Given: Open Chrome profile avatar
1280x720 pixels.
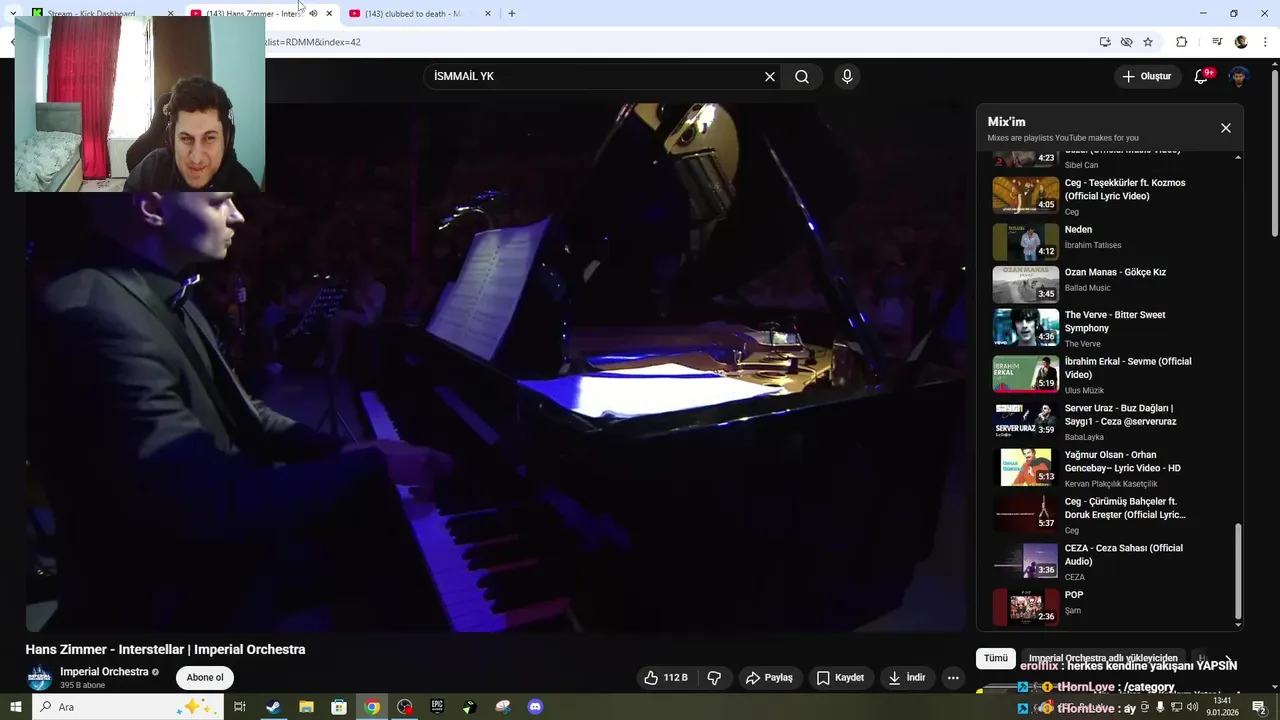Looking at the screenshot, I should (x=1241, y=42).
